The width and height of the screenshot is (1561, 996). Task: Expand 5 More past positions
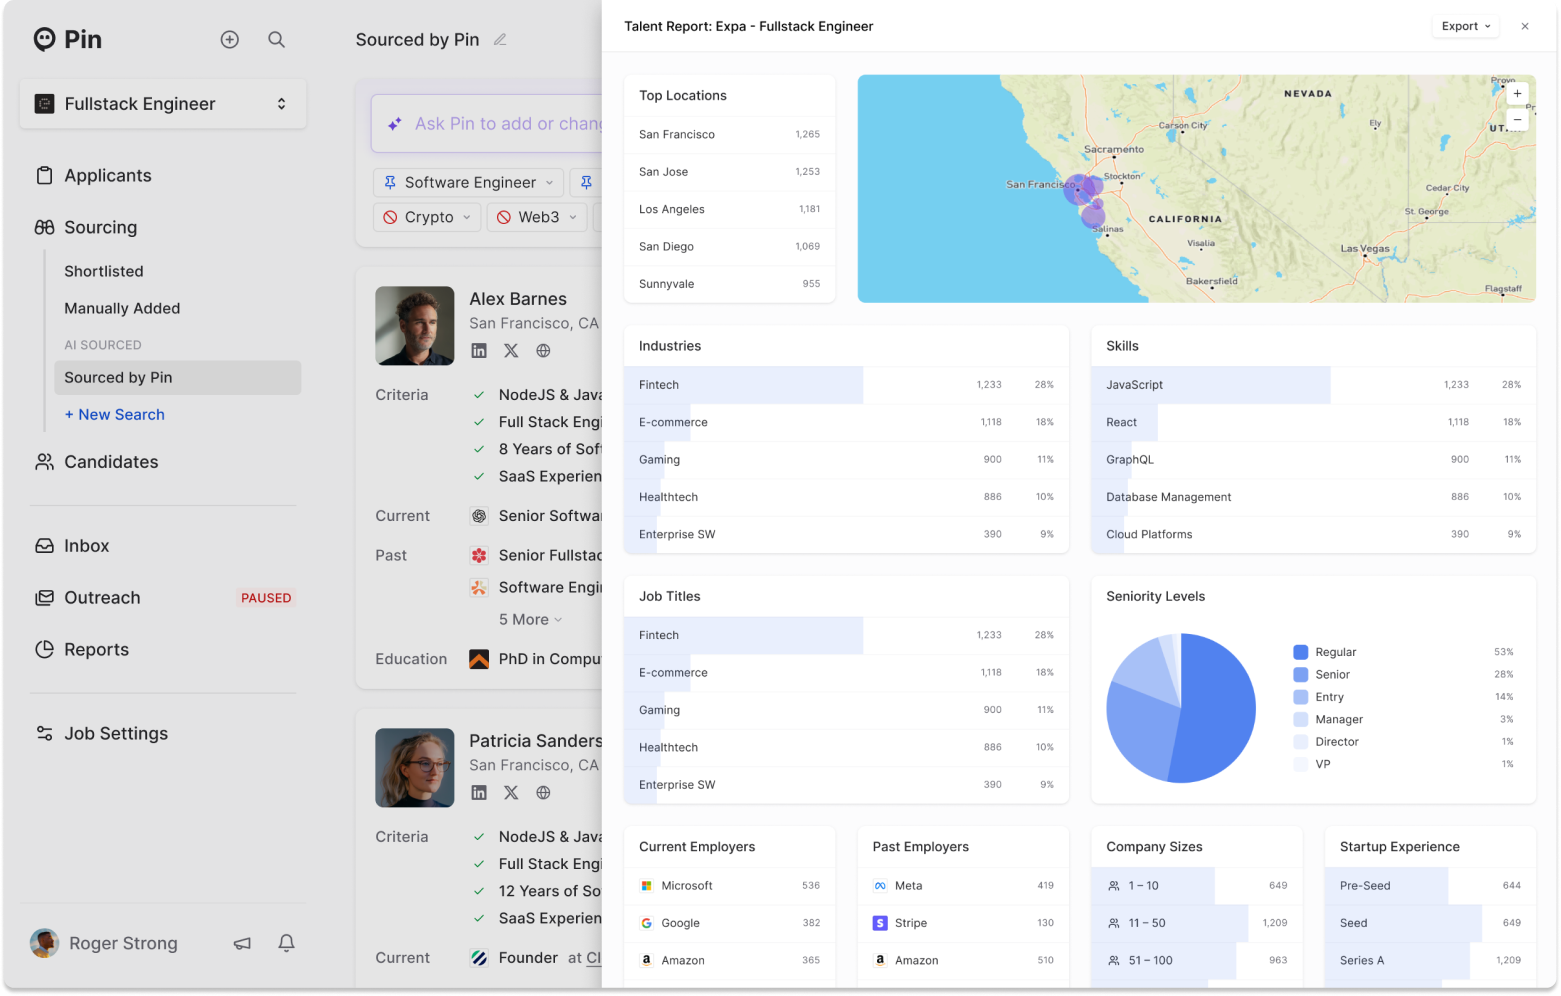click(530, 620)
